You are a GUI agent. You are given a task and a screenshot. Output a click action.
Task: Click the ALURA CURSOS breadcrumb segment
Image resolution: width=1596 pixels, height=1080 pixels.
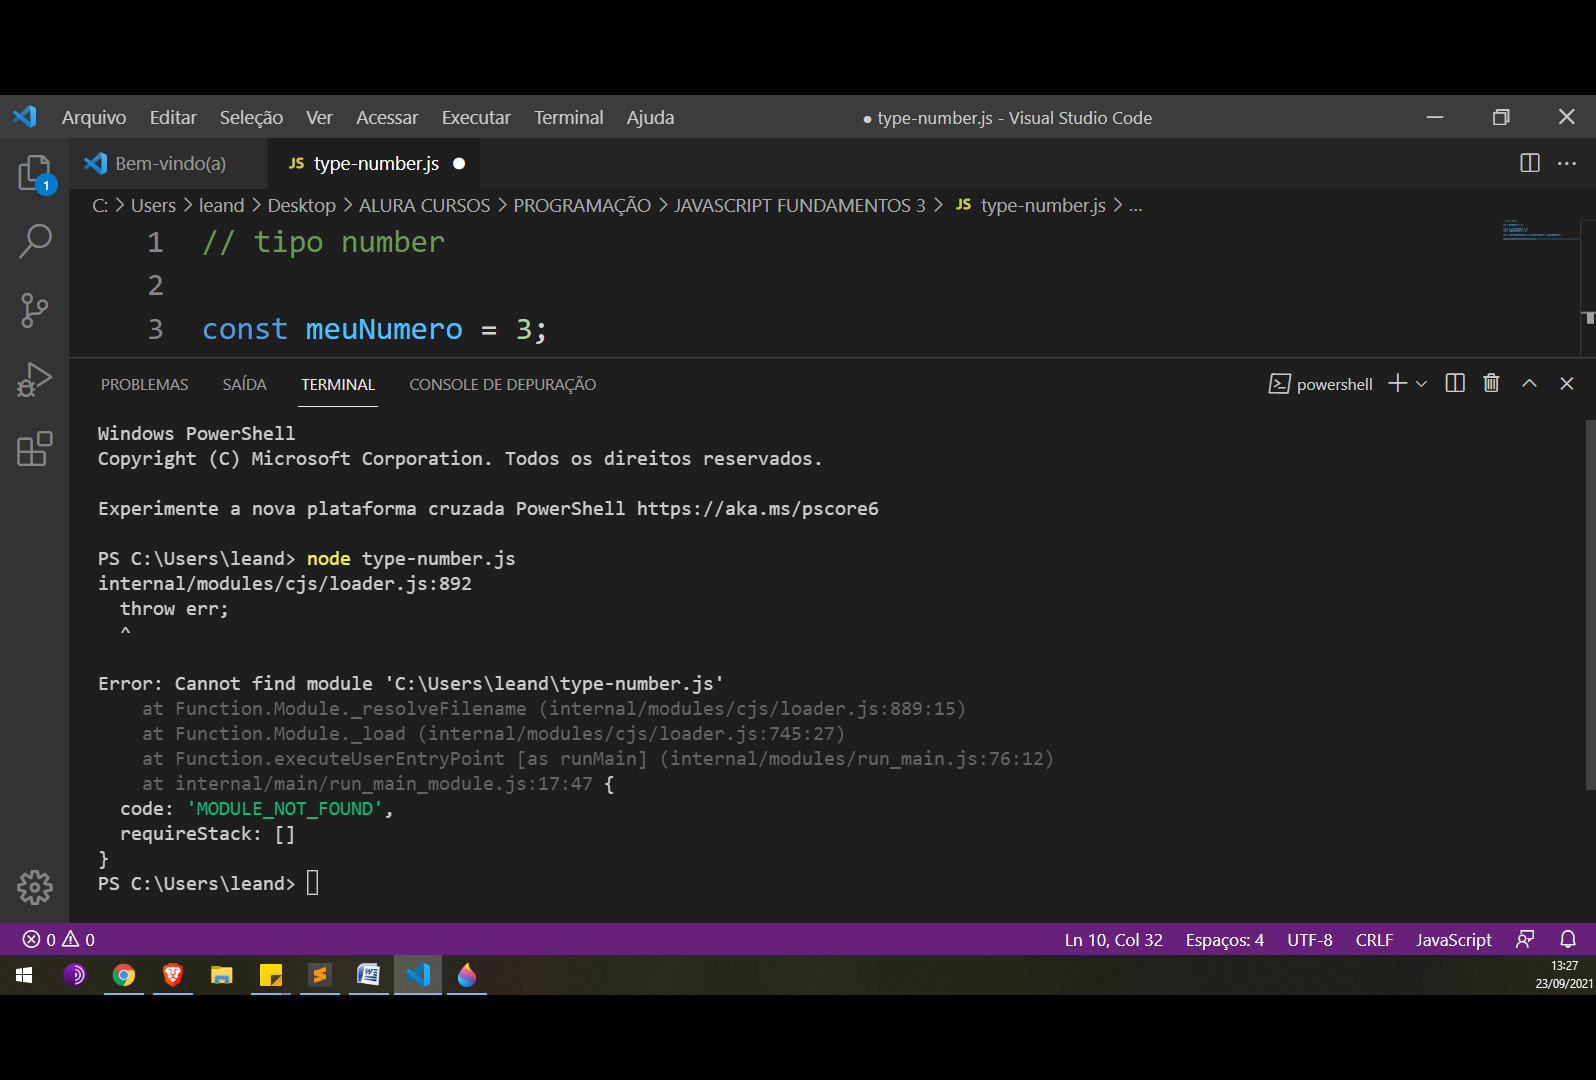pyautogui.click(x=424, y=205)
